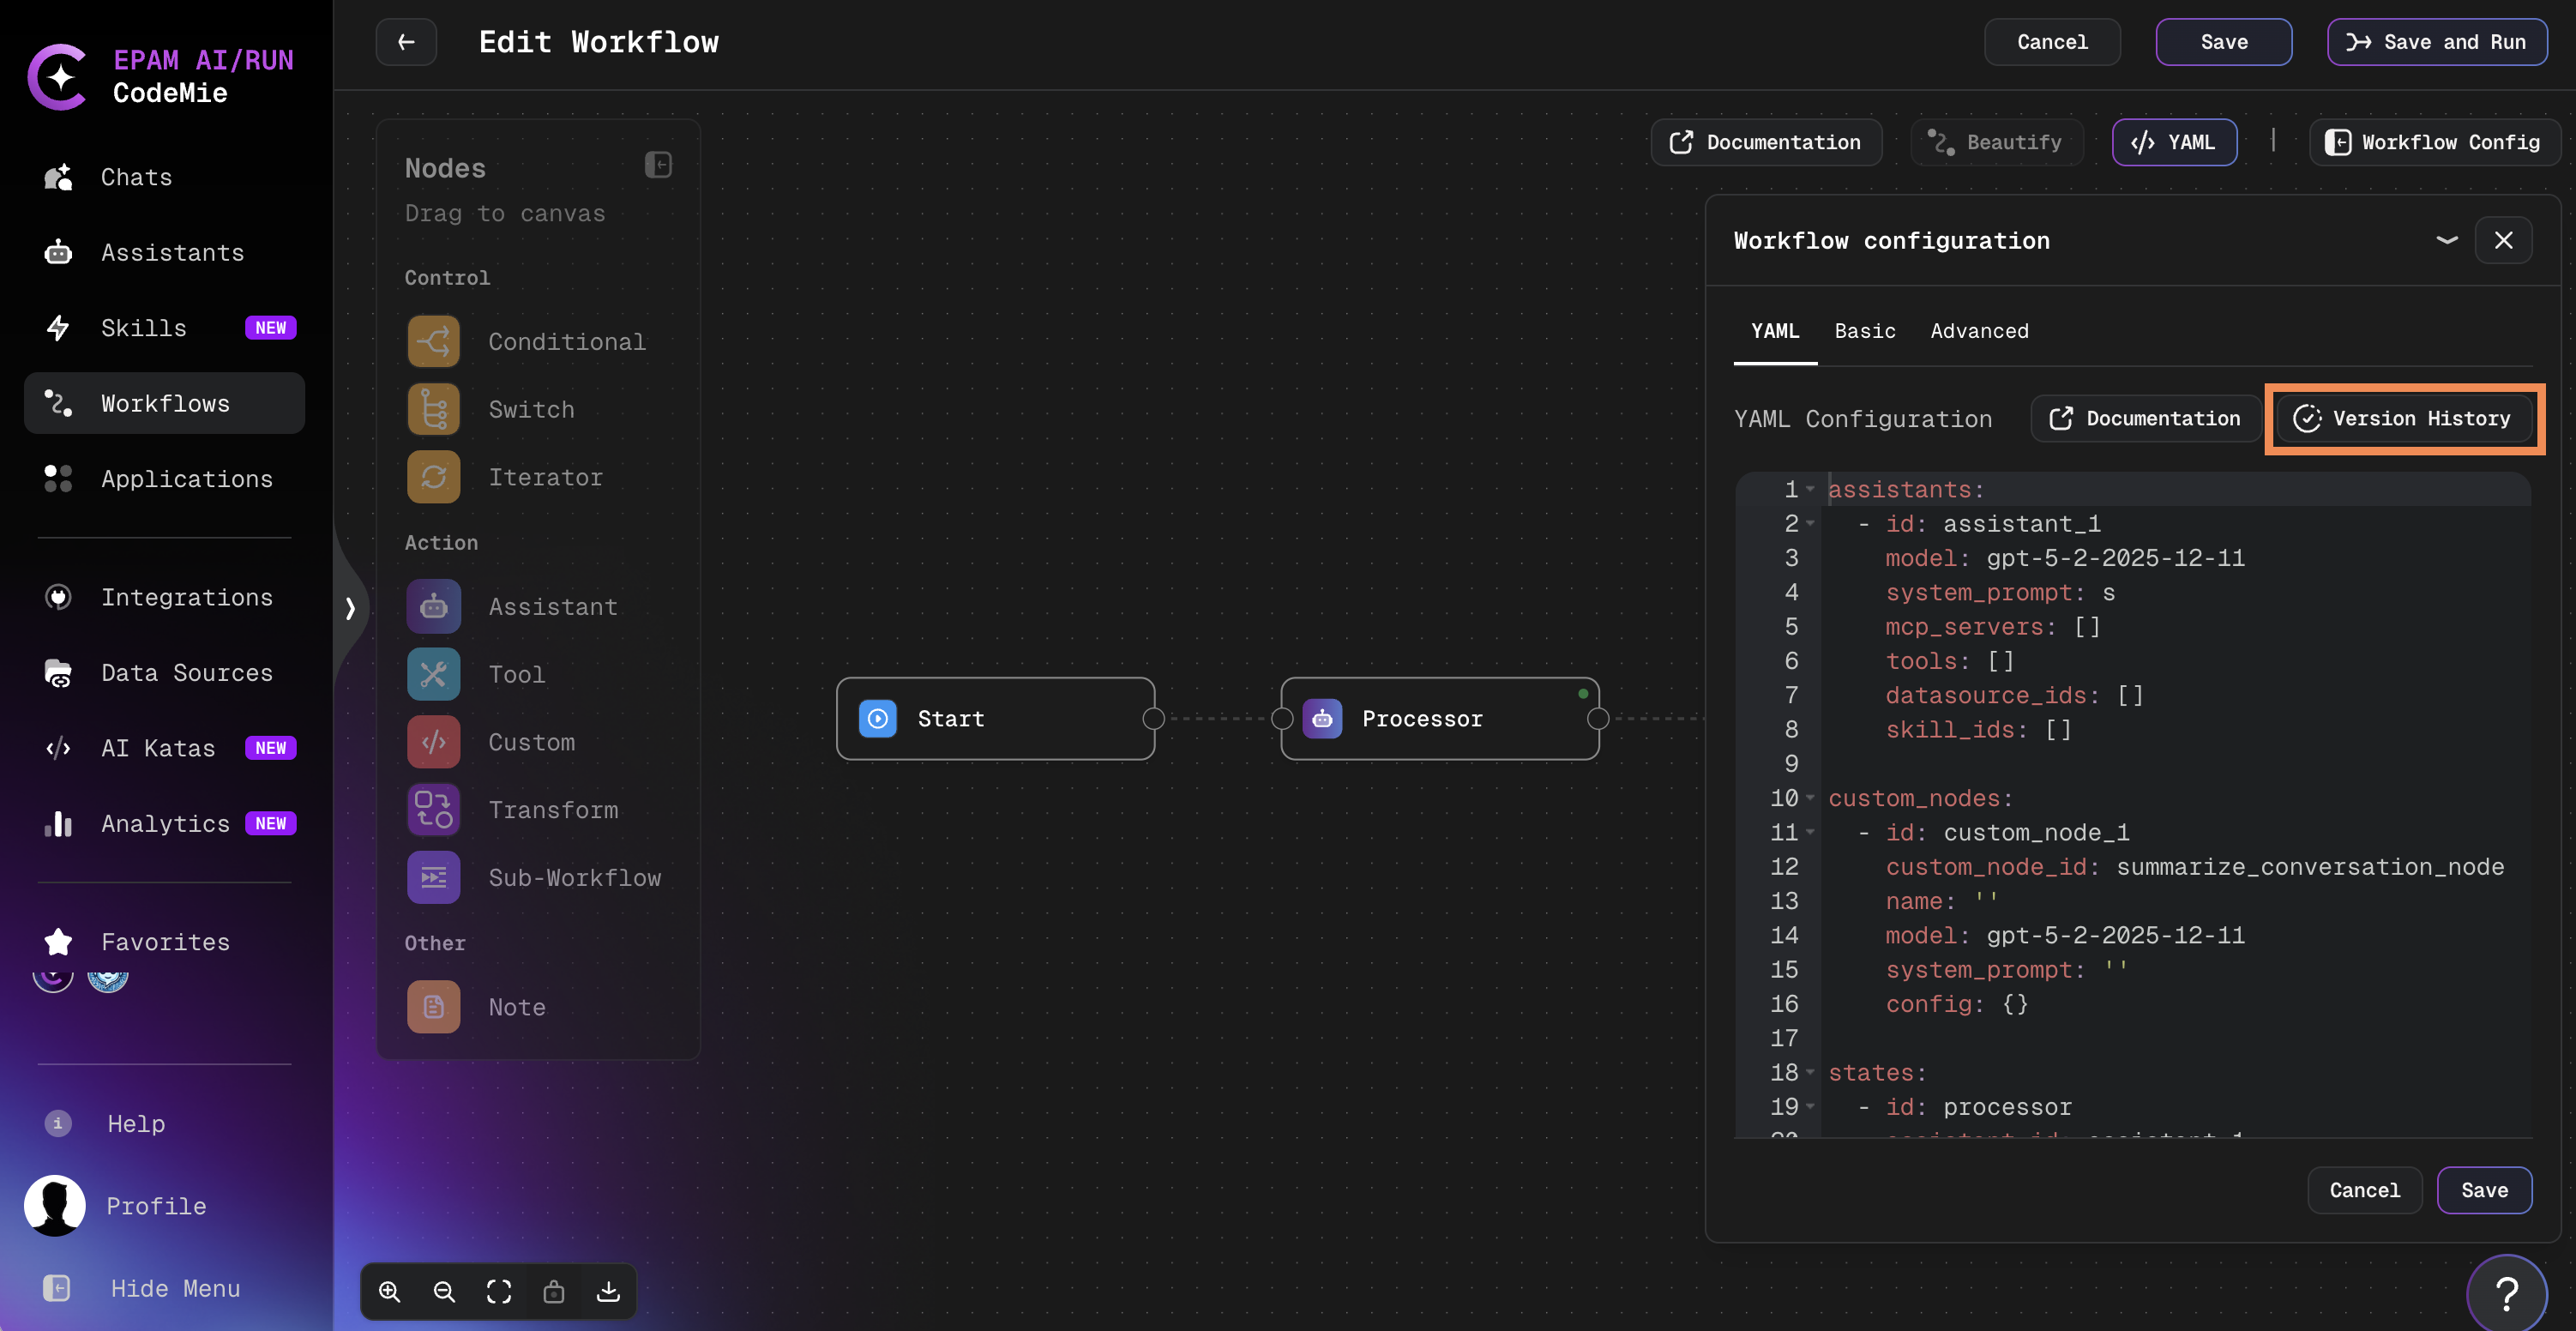Open Analytics in the sidebar

(x=164, y=824)
